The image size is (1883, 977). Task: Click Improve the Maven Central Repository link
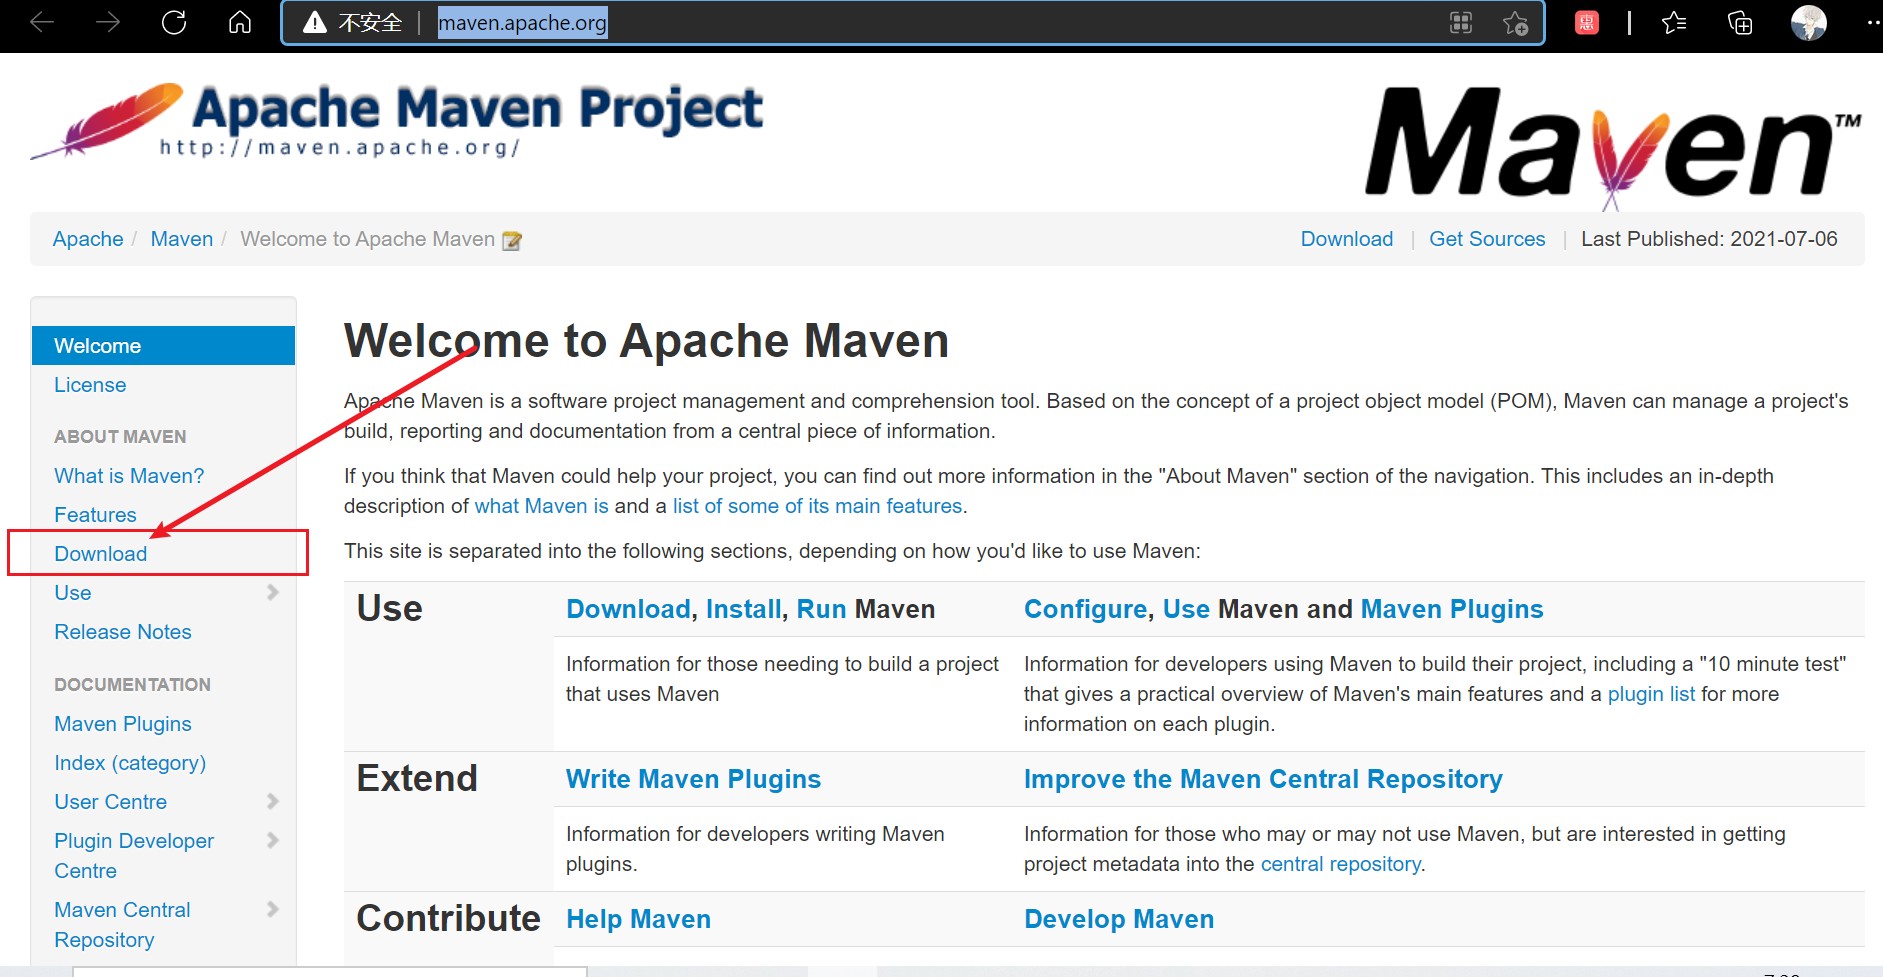(1263, 779)
